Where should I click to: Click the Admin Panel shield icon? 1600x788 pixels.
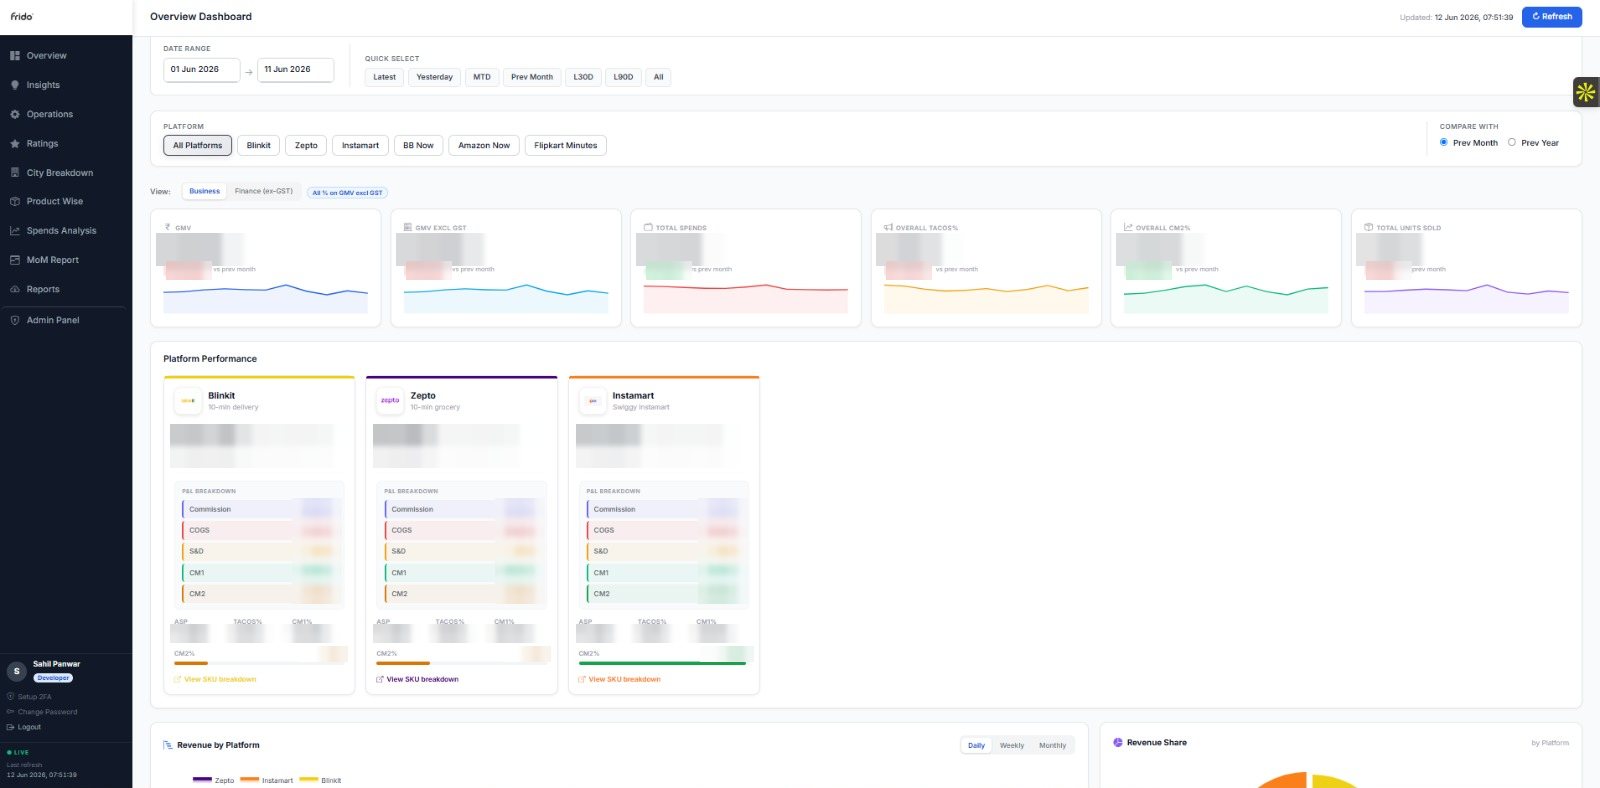click(x=15, y=320)
